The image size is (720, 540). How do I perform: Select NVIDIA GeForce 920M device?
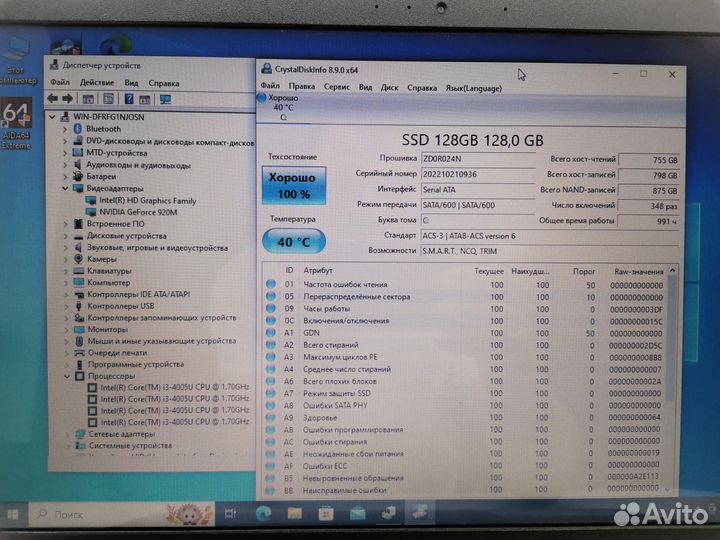pos(138,212)
